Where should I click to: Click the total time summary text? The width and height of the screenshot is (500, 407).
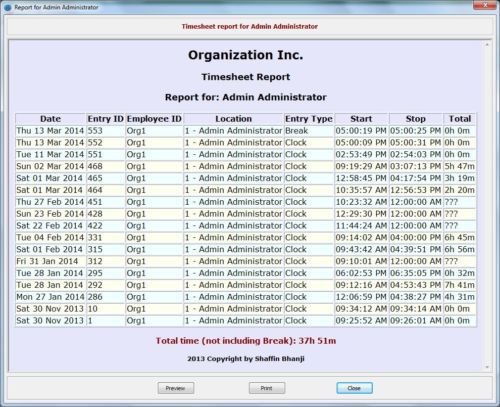[x=246, y=341]
